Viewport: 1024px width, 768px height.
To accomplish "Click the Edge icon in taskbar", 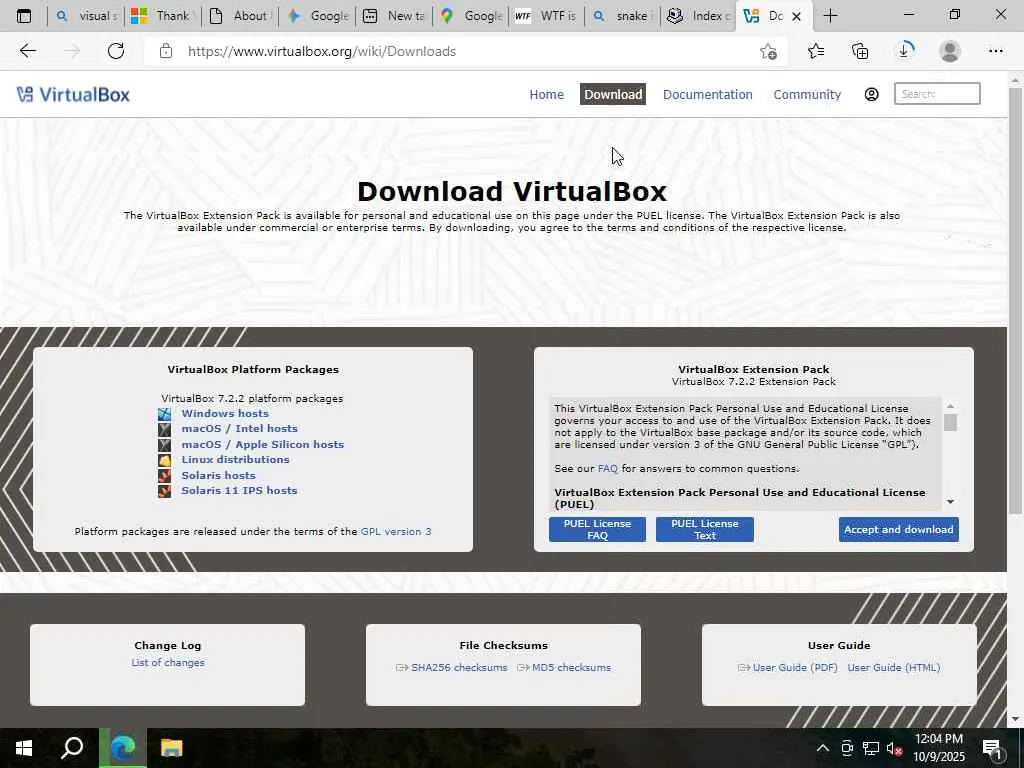I will pyautogui.click(x=122, y=748).
